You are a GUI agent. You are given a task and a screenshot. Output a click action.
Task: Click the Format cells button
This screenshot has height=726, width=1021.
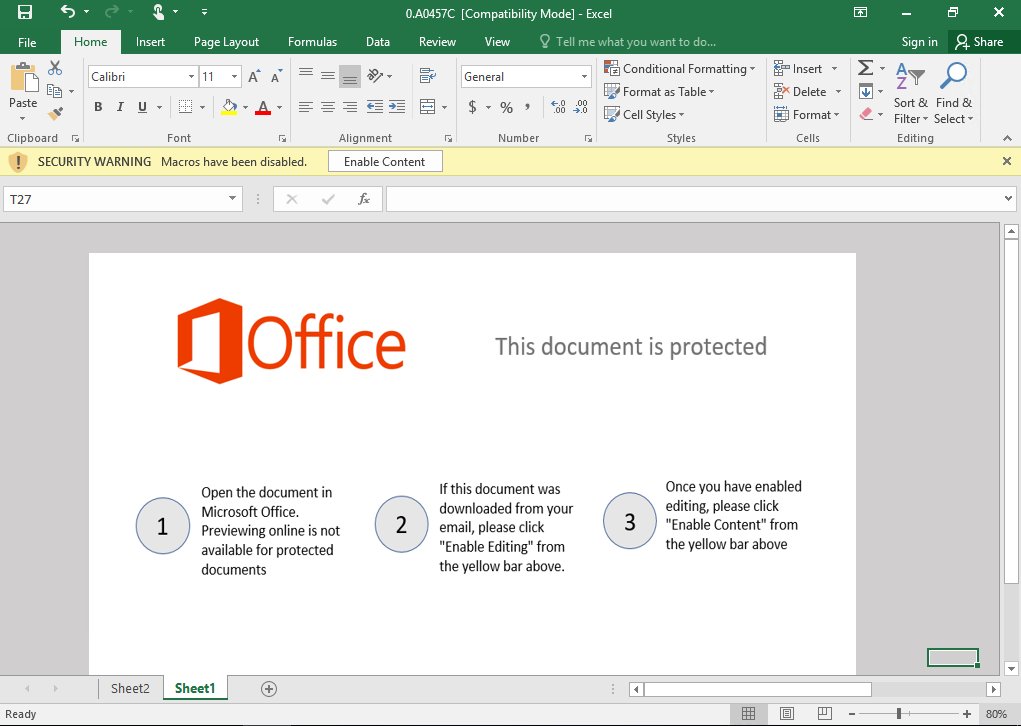807,115
